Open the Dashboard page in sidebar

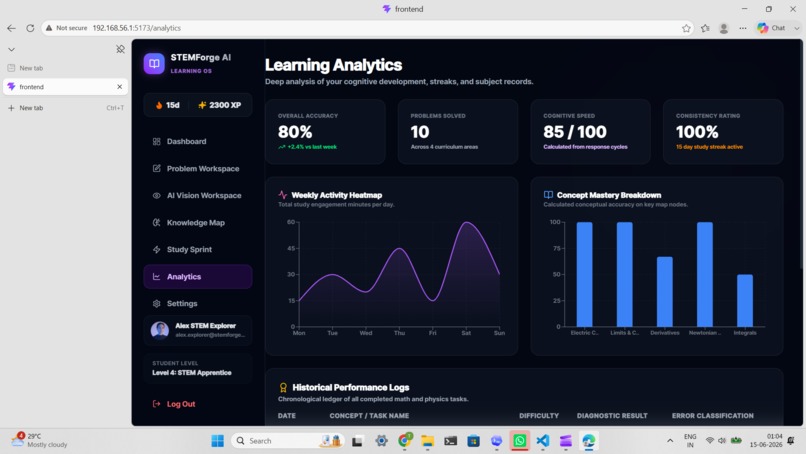tap(198, 141)
